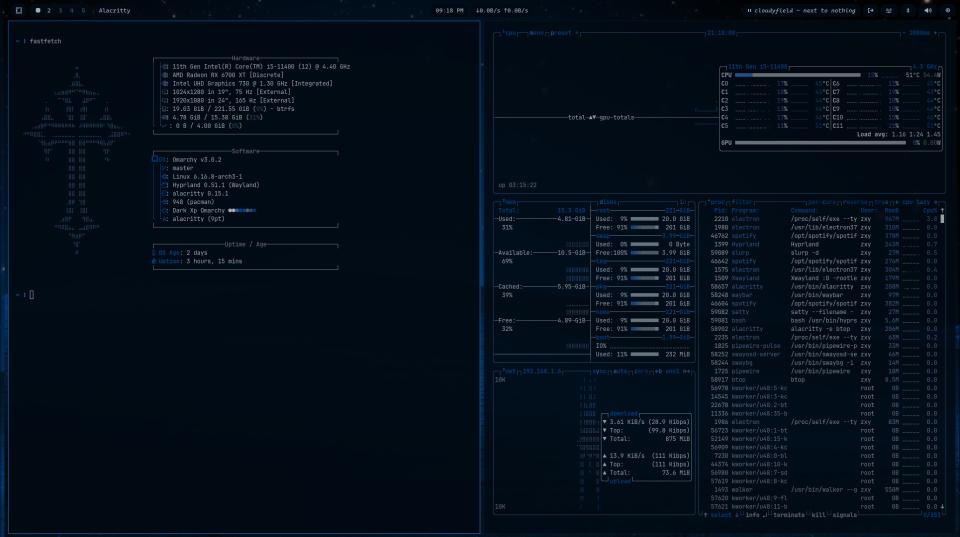The image size is (960, 537).
Task: Switch to workspace 4 in top bar
Action: coord(72,10)
